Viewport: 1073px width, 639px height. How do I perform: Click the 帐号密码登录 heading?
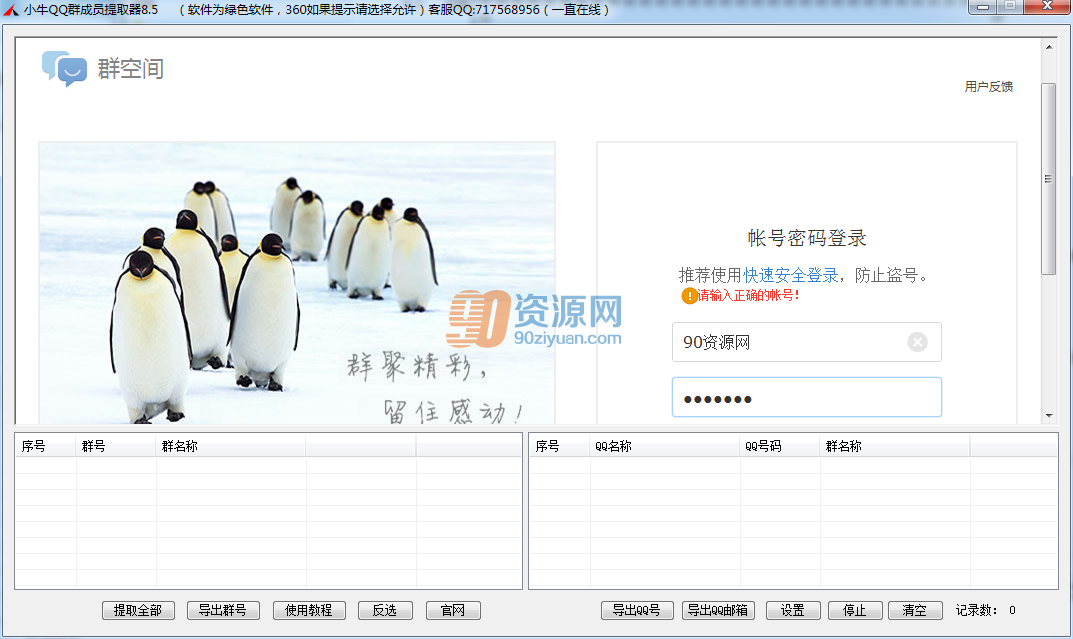(807, 238)
